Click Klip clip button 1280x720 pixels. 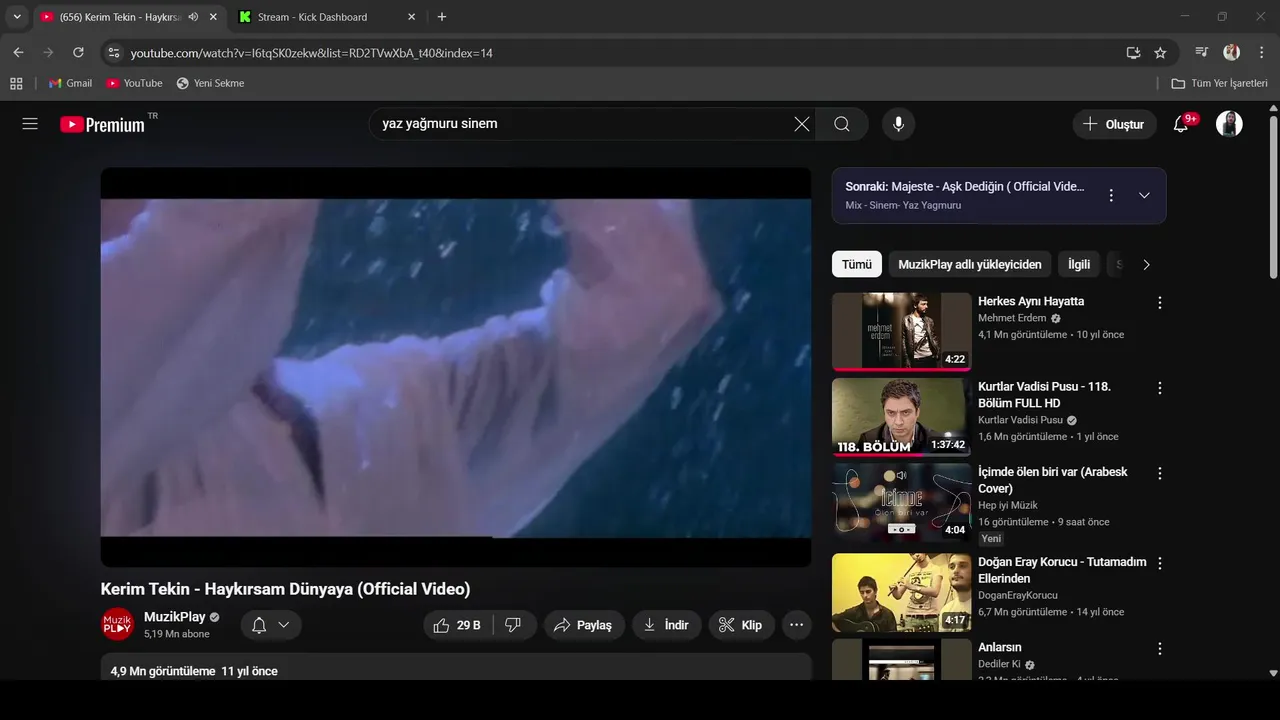click(741, 625)
